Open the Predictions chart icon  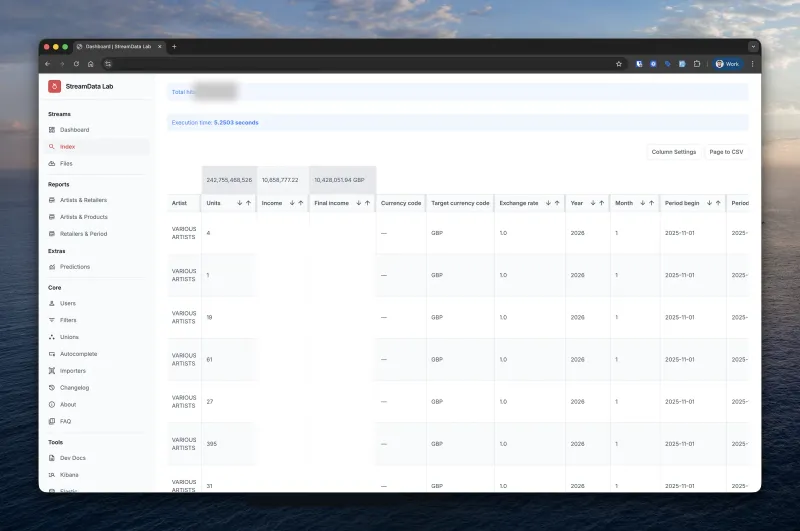[52, 267]
